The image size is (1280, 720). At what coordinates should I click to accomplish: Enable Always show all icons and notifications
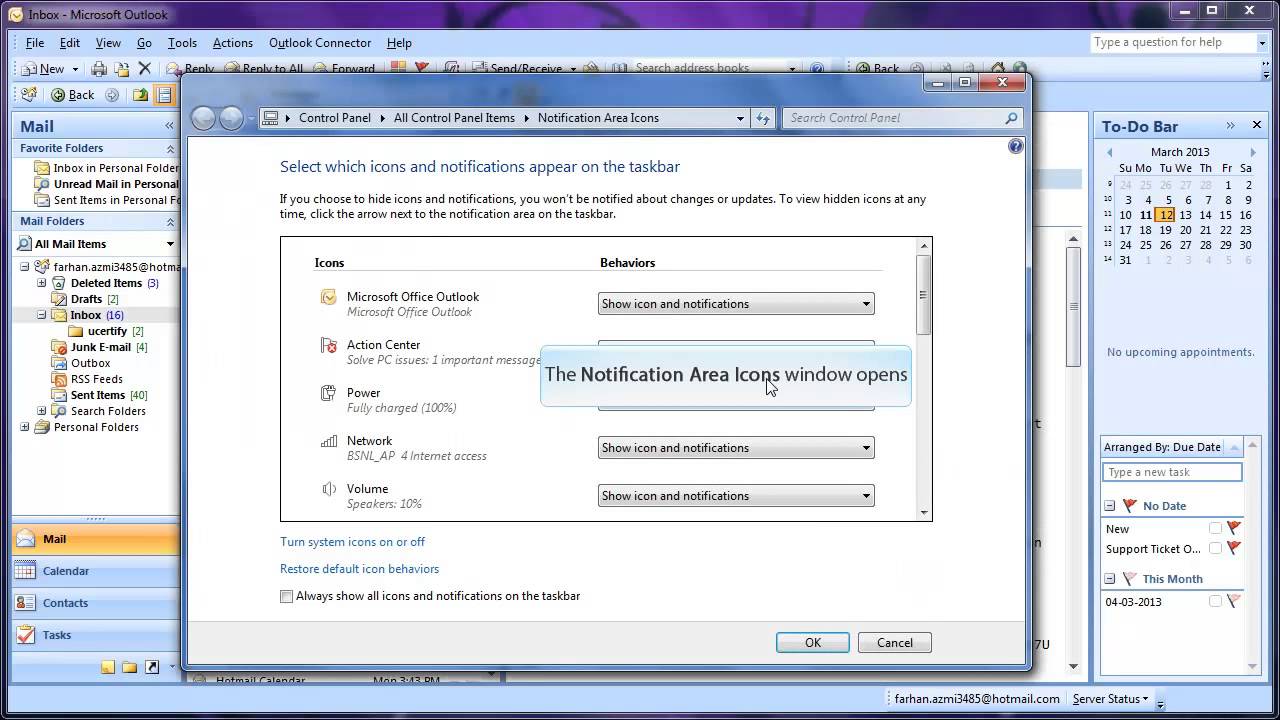pos(286,596)
